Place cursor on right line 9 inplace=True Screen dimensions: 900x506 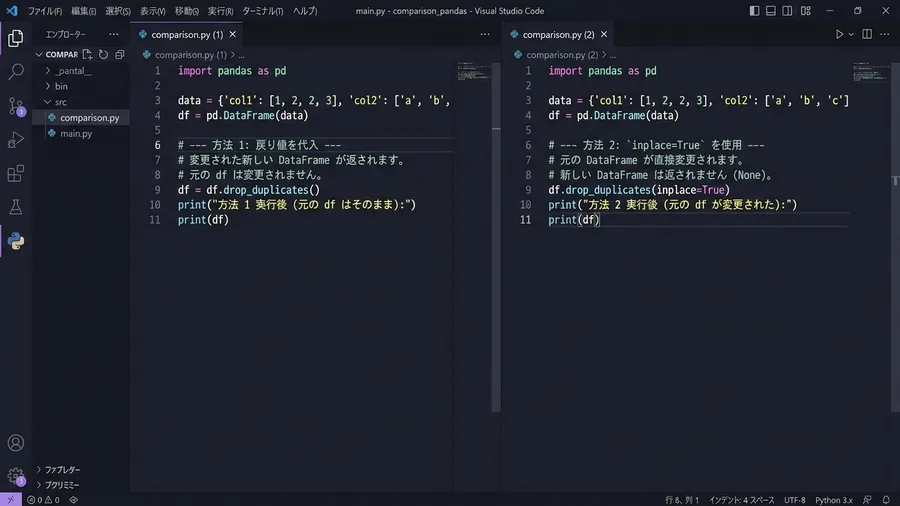click(690, 190)
